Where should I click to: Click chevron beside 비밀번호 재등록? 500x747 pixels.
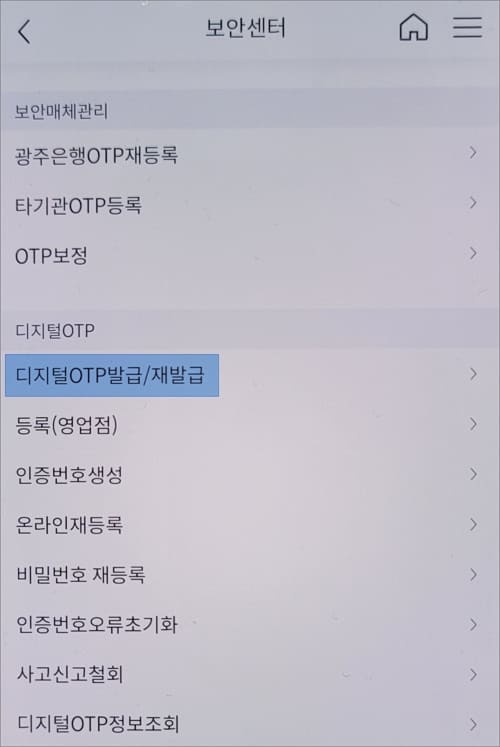click(473, 575)
